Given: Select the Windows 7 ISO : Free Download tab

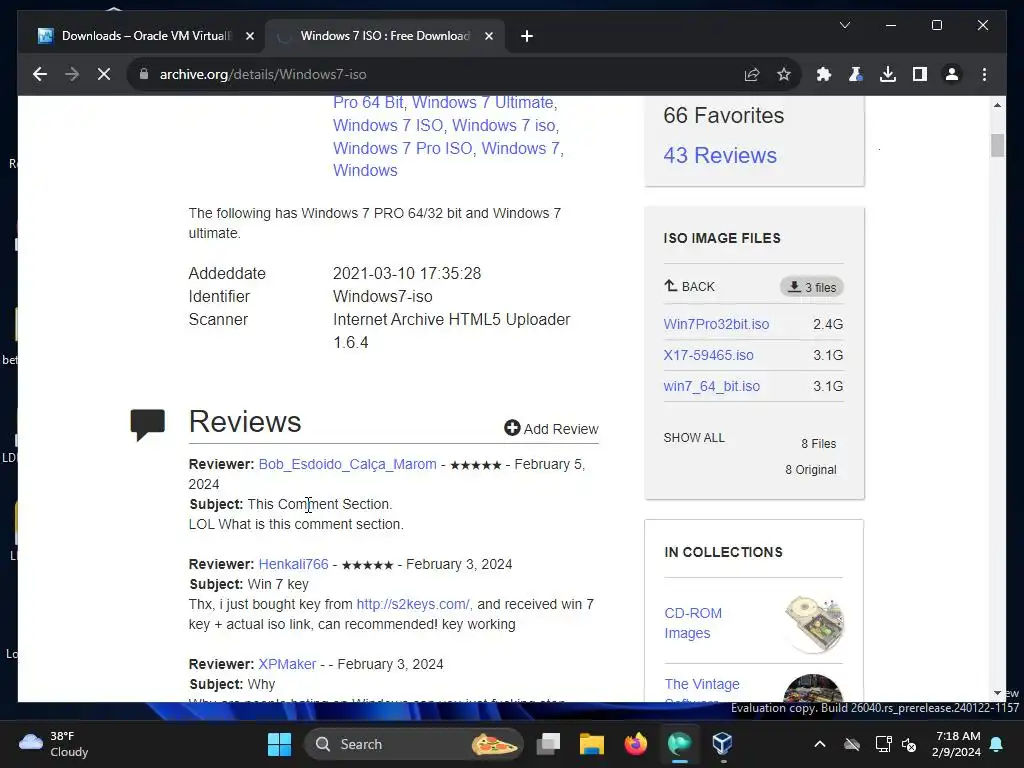Looking at the screenshot, I should (385, 36).
